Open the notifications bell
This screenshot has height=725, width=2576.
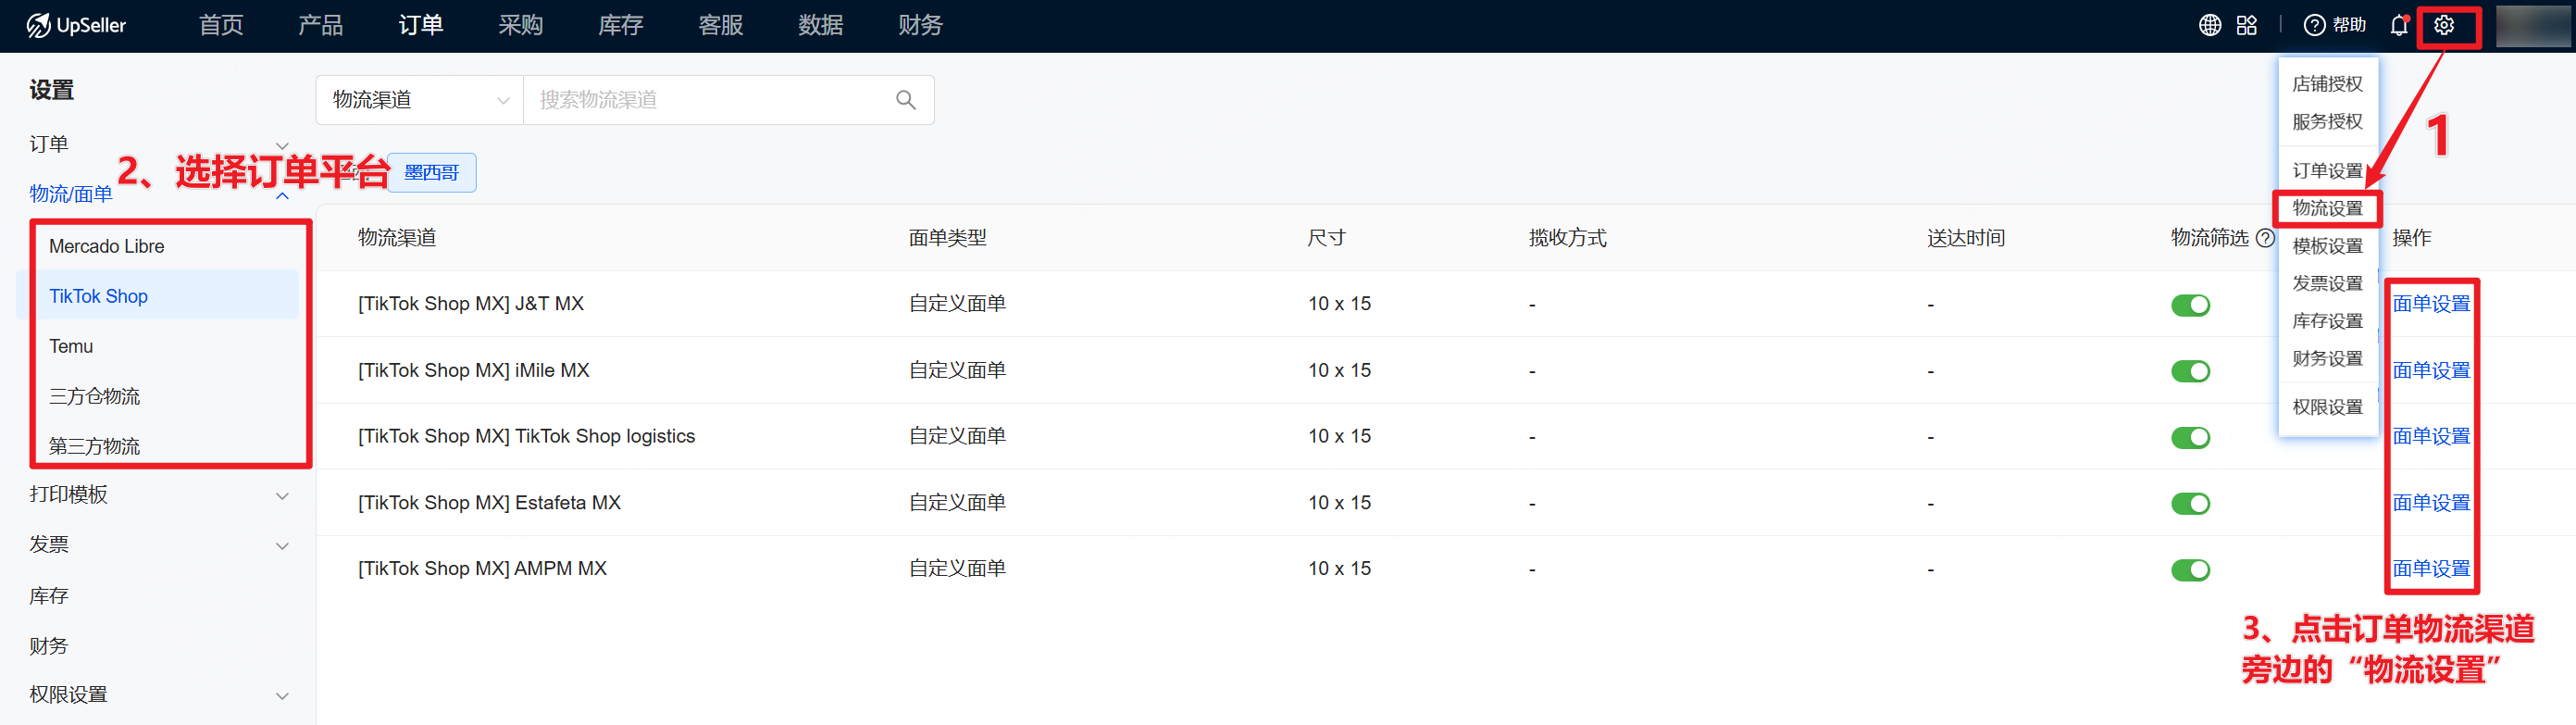(x=2398, y=26)
